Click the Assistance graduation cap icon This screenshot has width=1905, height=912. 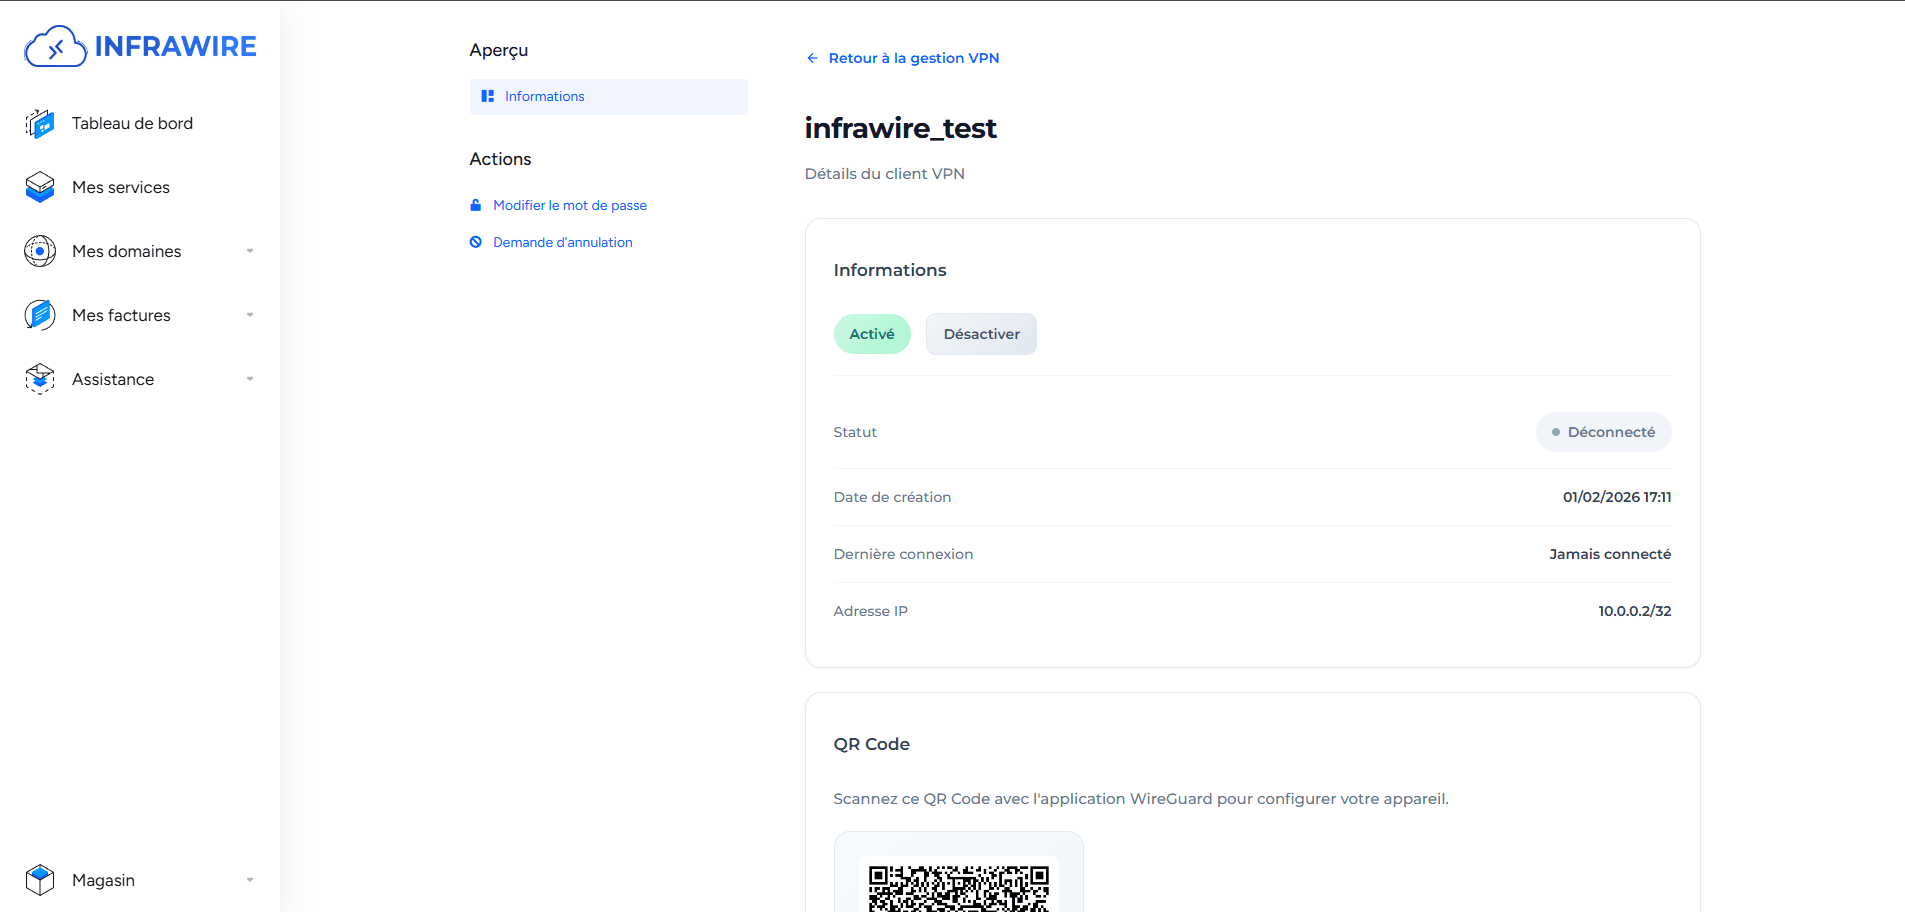[39, 379]
